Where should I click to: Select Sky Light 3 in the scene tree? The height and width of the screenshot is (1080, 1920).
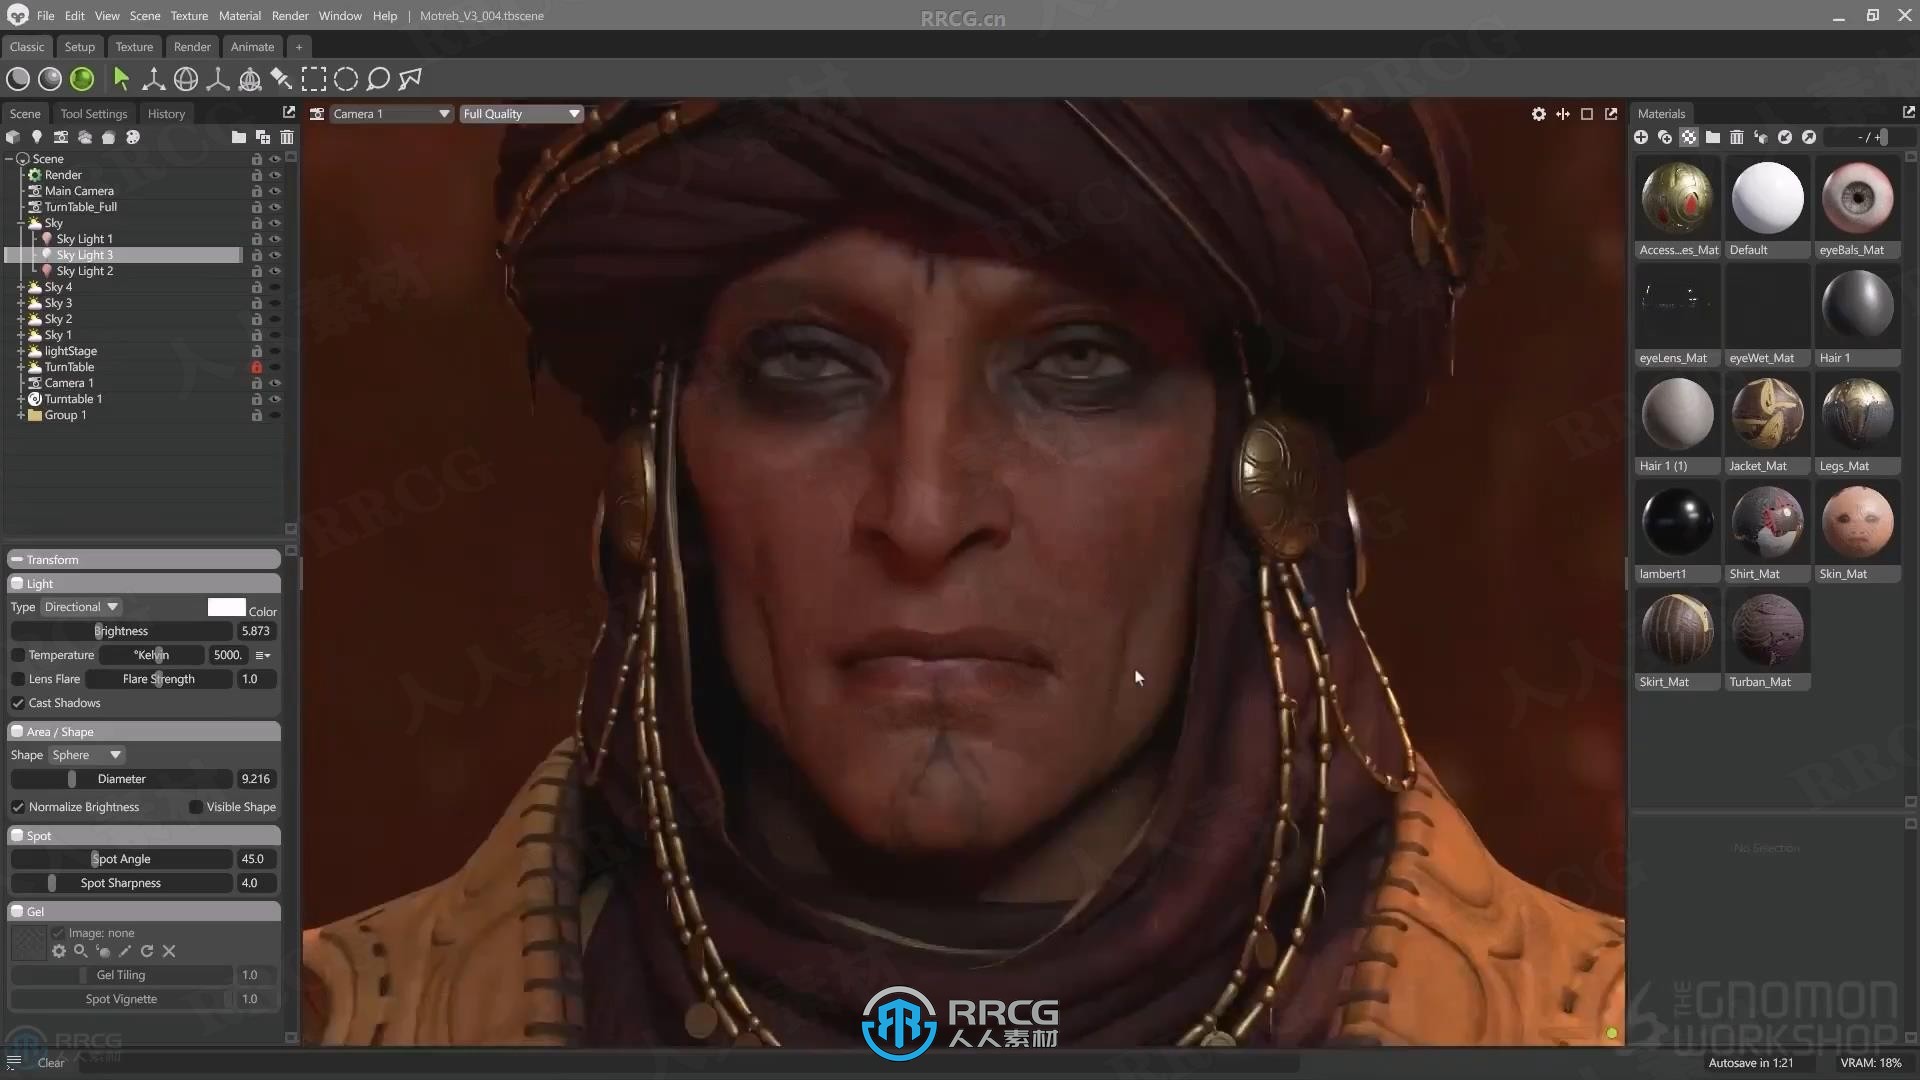click(x=124, y=255)
